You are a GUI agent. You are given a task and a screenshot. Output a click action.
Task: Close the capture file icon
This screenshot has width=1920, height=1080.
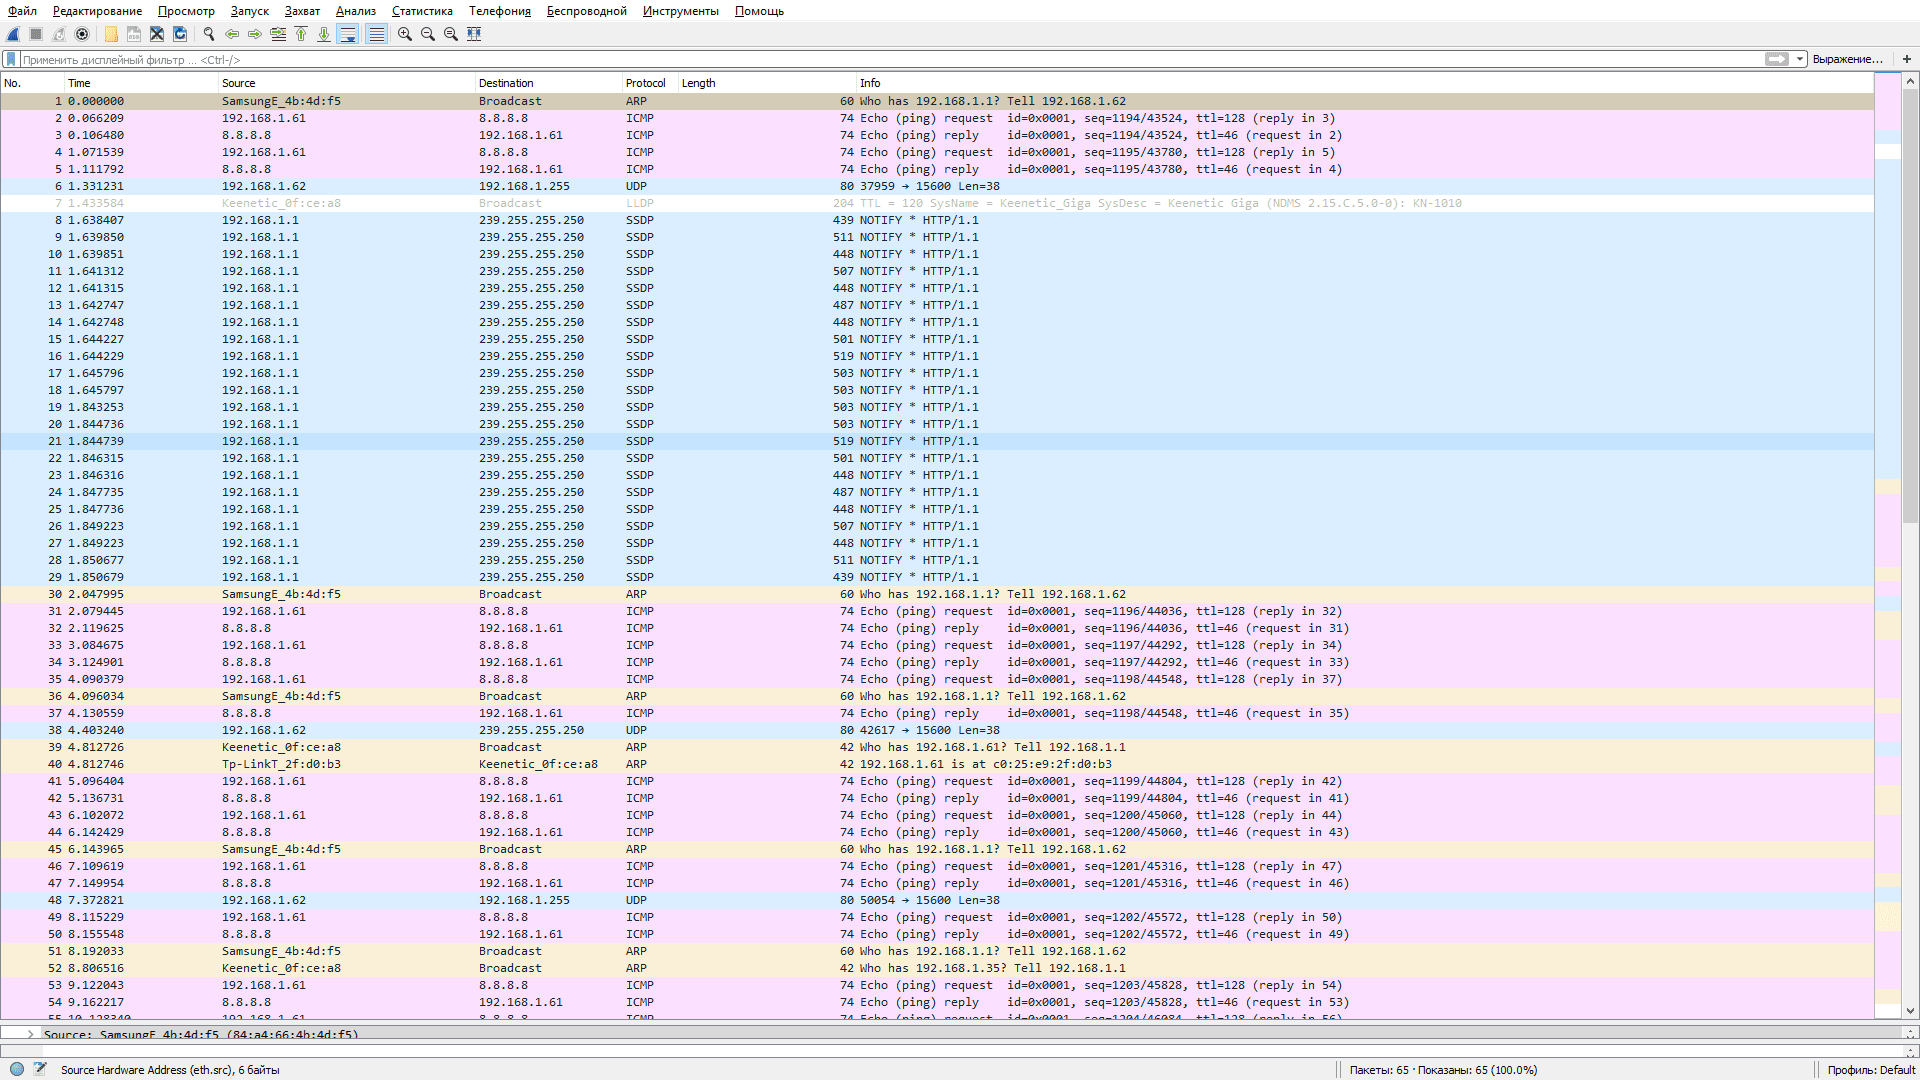point(157,34)
